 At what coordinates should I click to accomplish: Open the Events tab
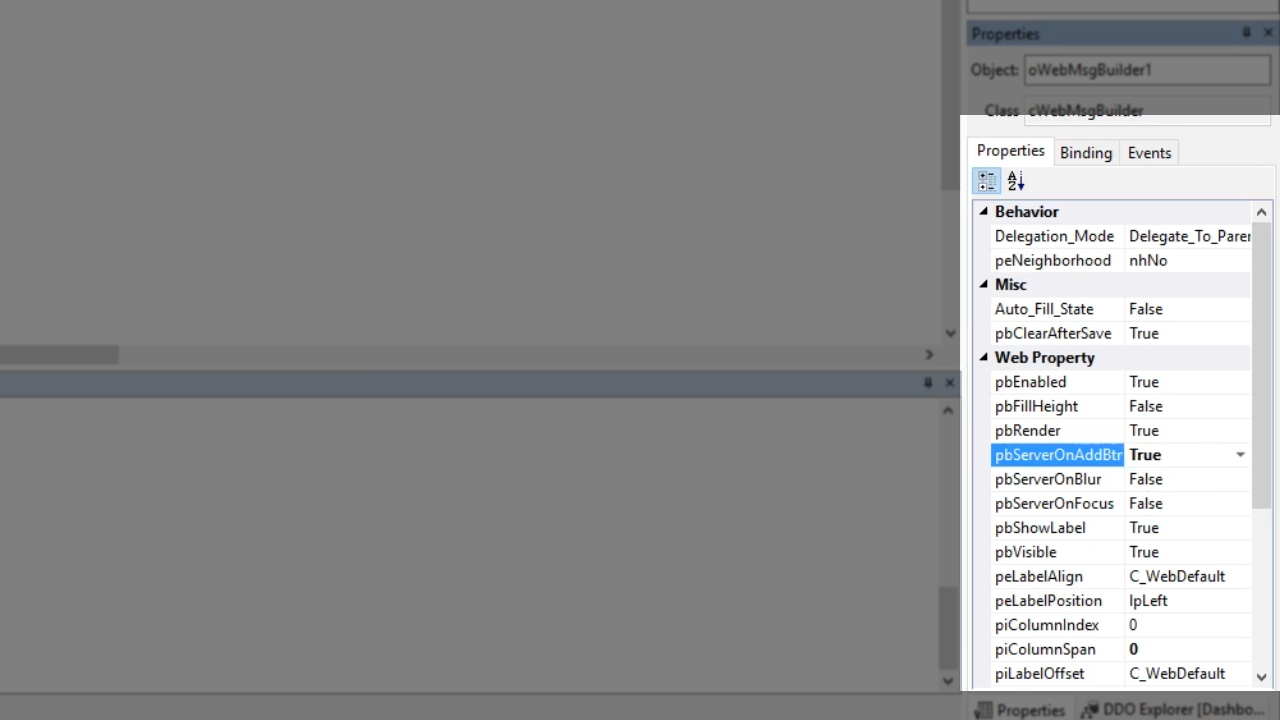[x=1149, y=153]
